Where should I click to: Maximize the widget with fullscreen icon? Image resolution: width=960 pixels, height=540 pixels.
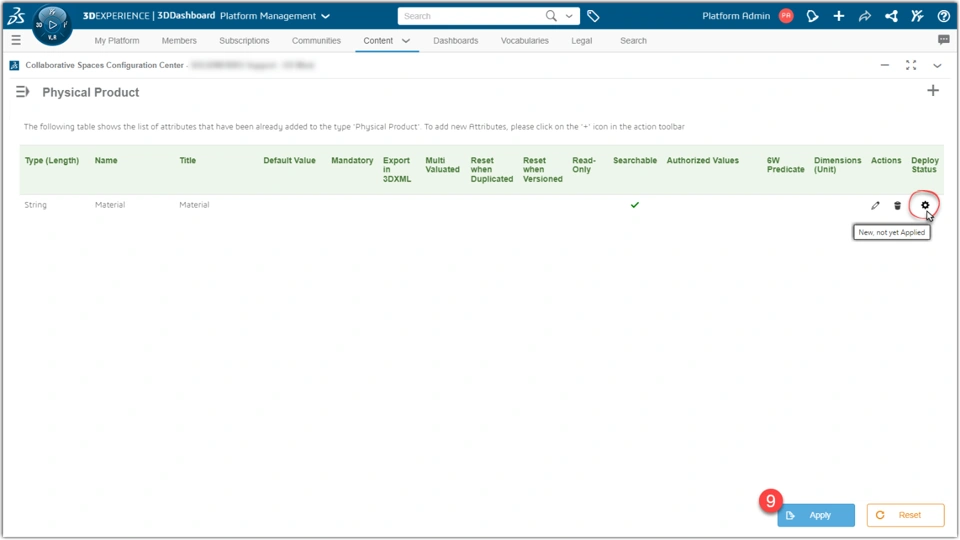pos(911,65)
